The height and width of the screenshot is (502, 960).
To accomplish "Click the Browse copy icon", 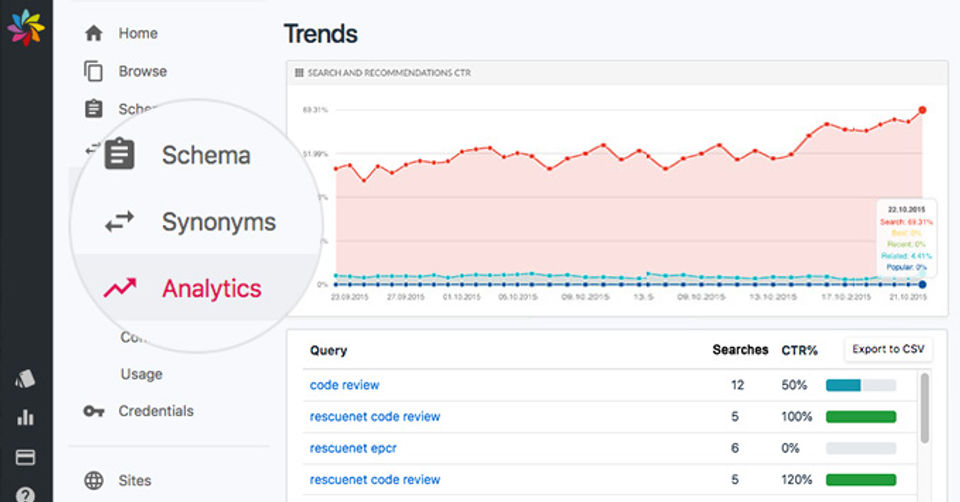I will coord(94,71).
